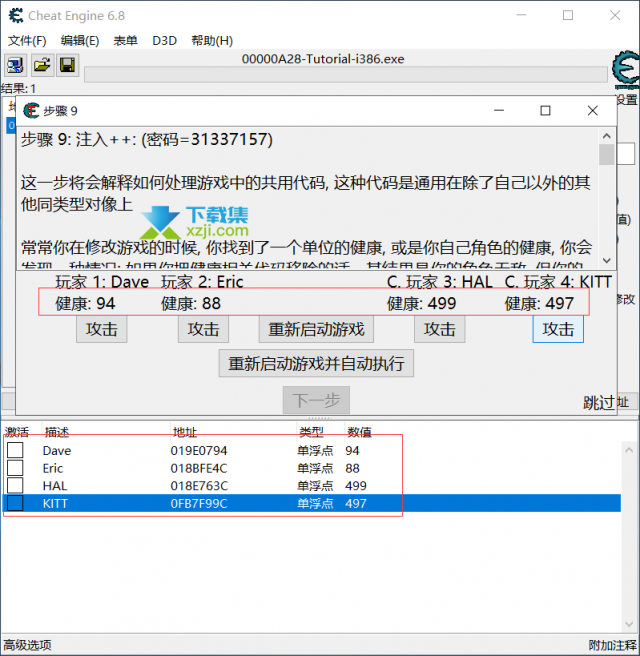Attack player 3 HAL with 攻击 button
Image resolution: width=640 pixels, height=656 pixels.
click(x=440, y=329)
